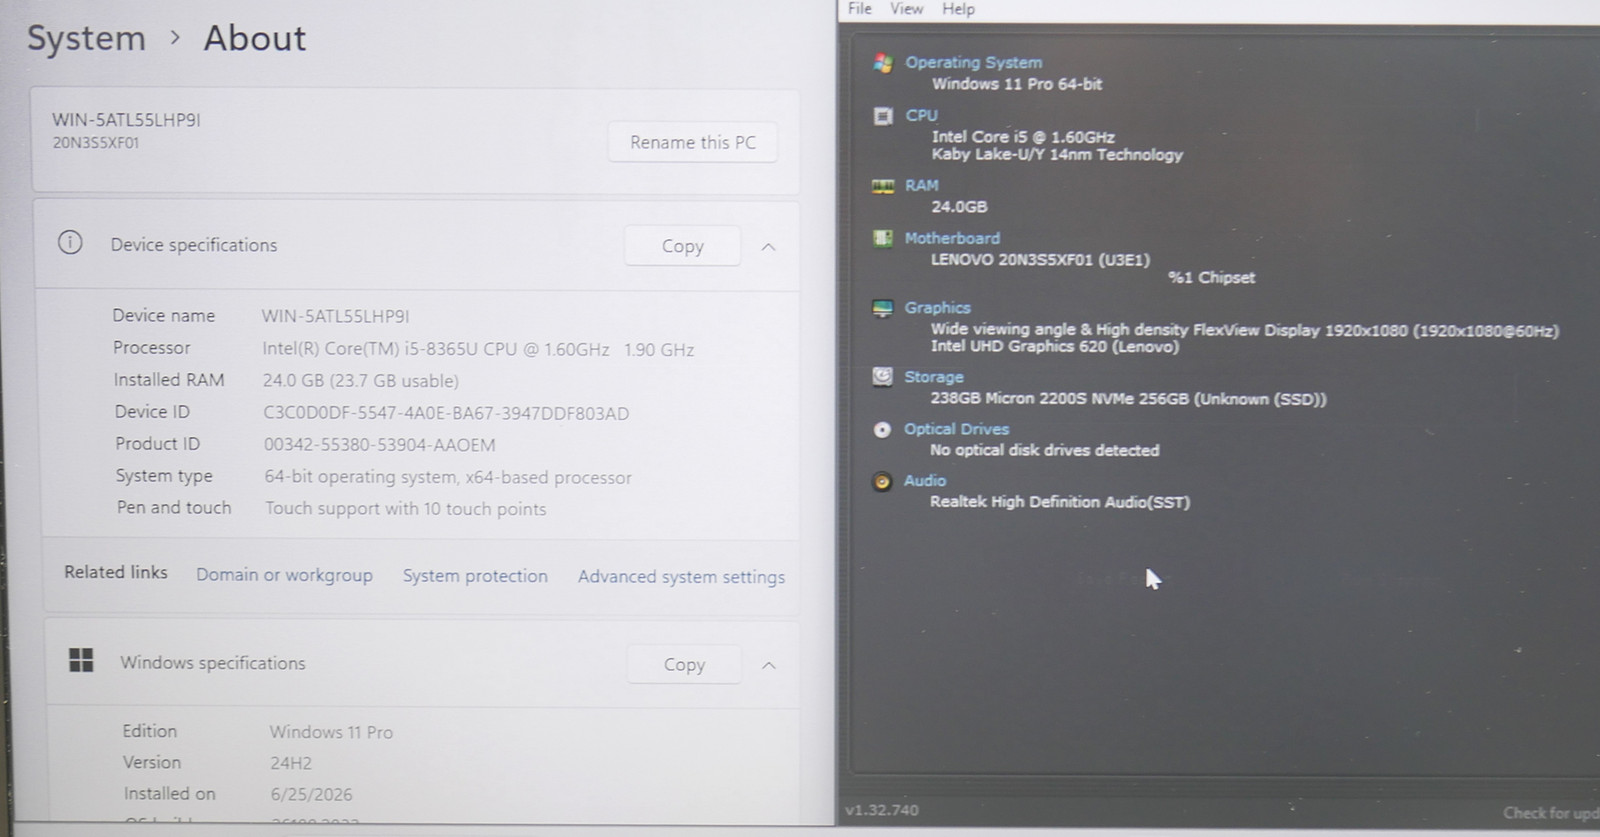The width and height of the screenshot is (1600, 837).
Task: Open the Optical Drives section link
Action: pos(956,429)
